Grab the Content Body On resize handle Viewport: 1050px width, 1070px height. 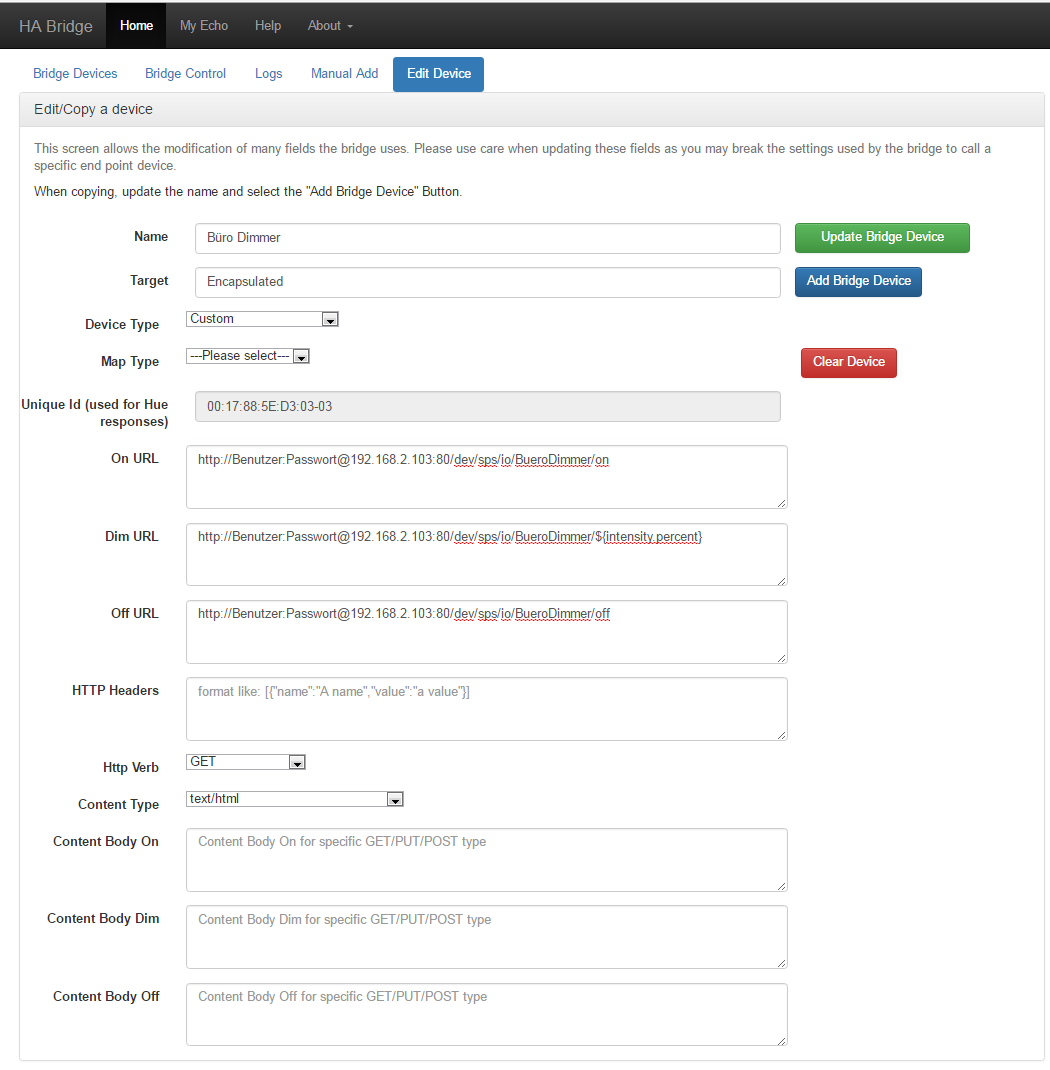click(782, 886)
